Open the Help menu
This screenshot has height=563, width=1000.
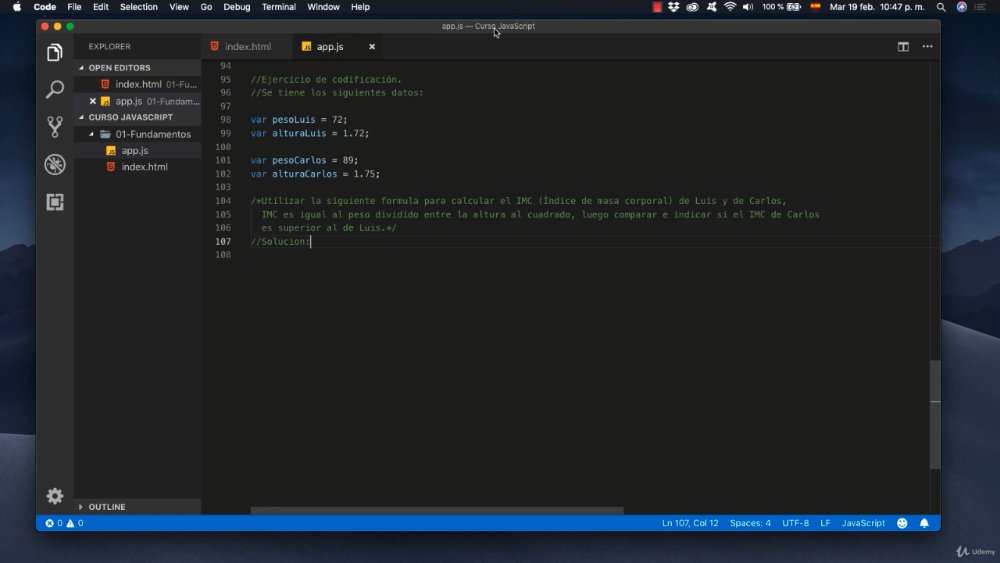(x=360, y=7)
